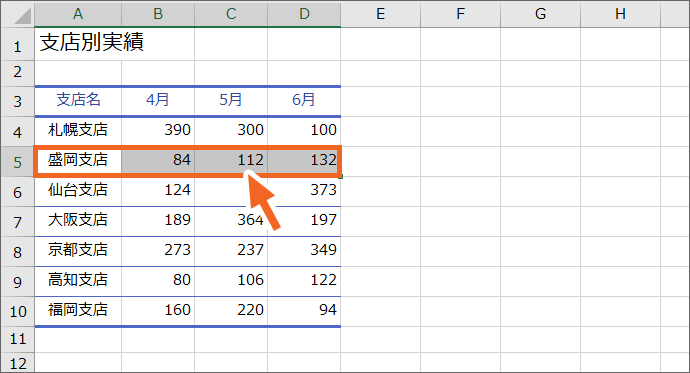
Task: Select column A header
Action: pos(78,15)
